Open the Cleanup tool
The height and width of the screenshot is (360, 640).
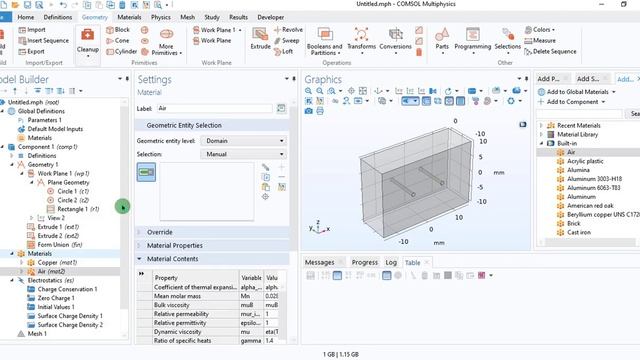[87, 42]
